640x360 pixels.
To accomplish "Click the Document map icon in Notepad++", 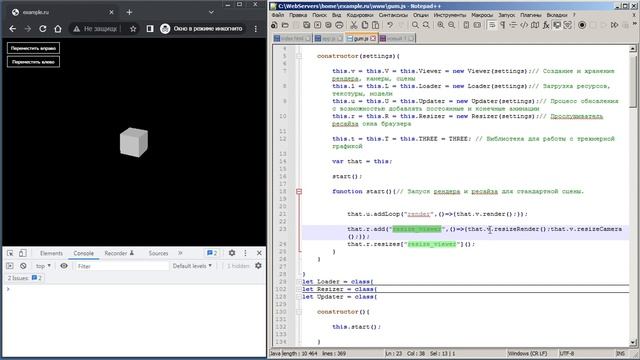I will (x=535, y=25).
